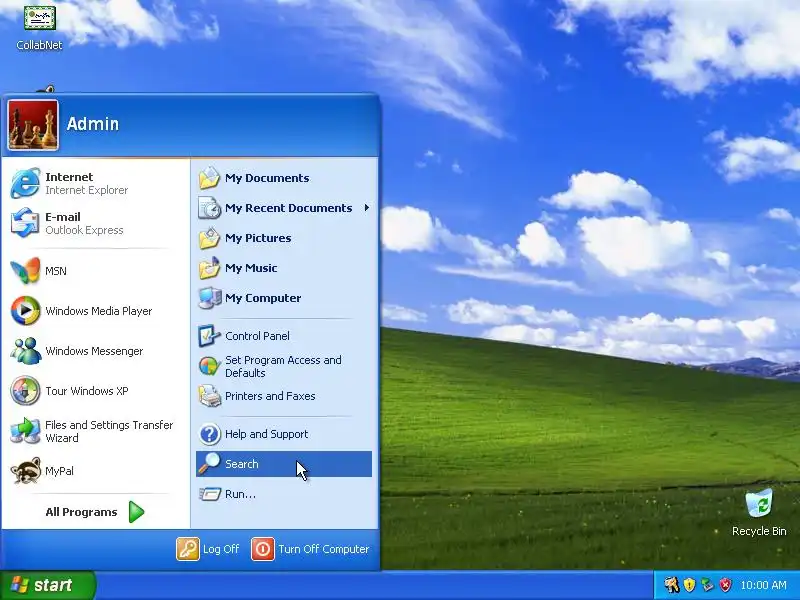Click the green start button

coord(47,585)
